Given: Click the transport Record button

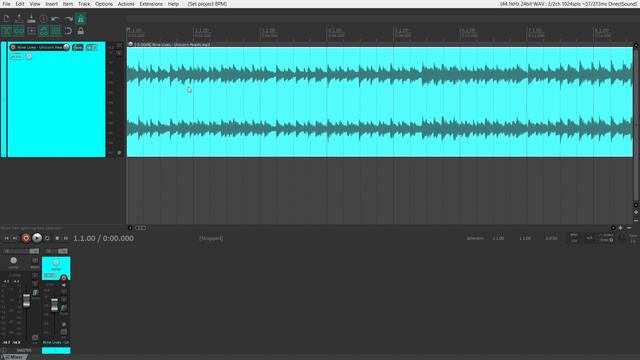Looking at the screenshot, I should point(26,238).
